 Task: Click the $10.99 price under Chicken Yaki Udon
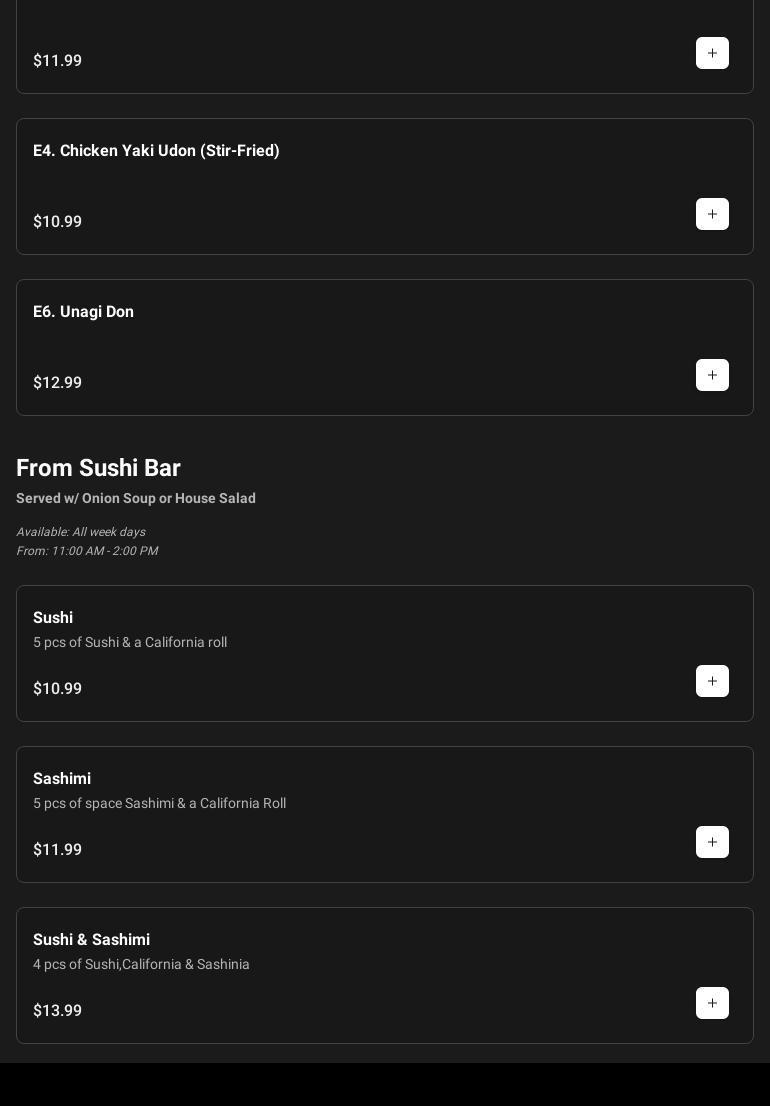pyautogui.click(x=57, y=222)
